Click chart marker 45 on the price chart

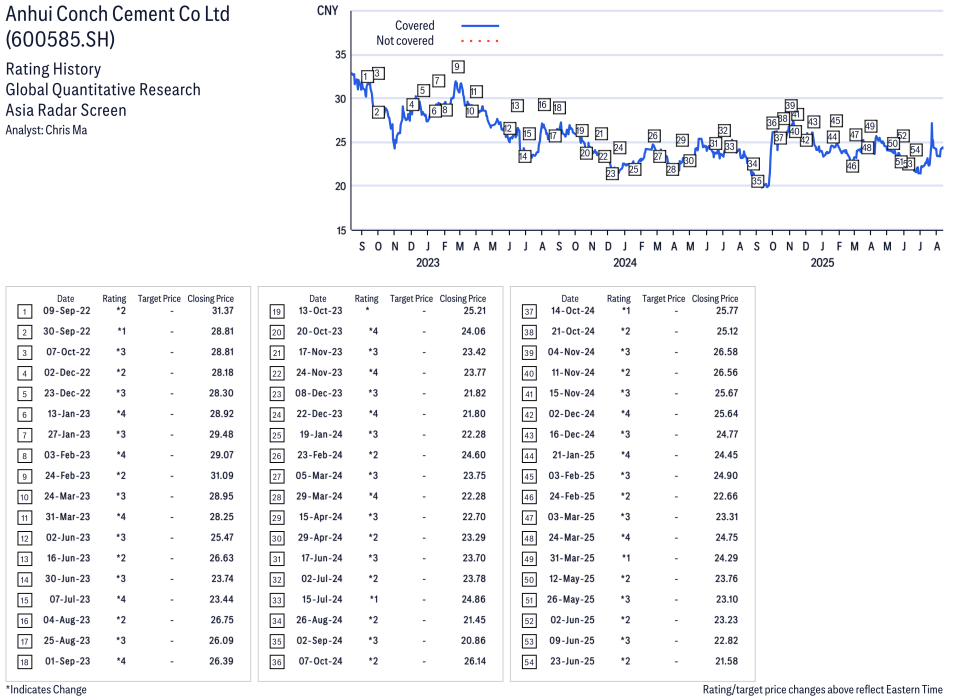point(836,120)
